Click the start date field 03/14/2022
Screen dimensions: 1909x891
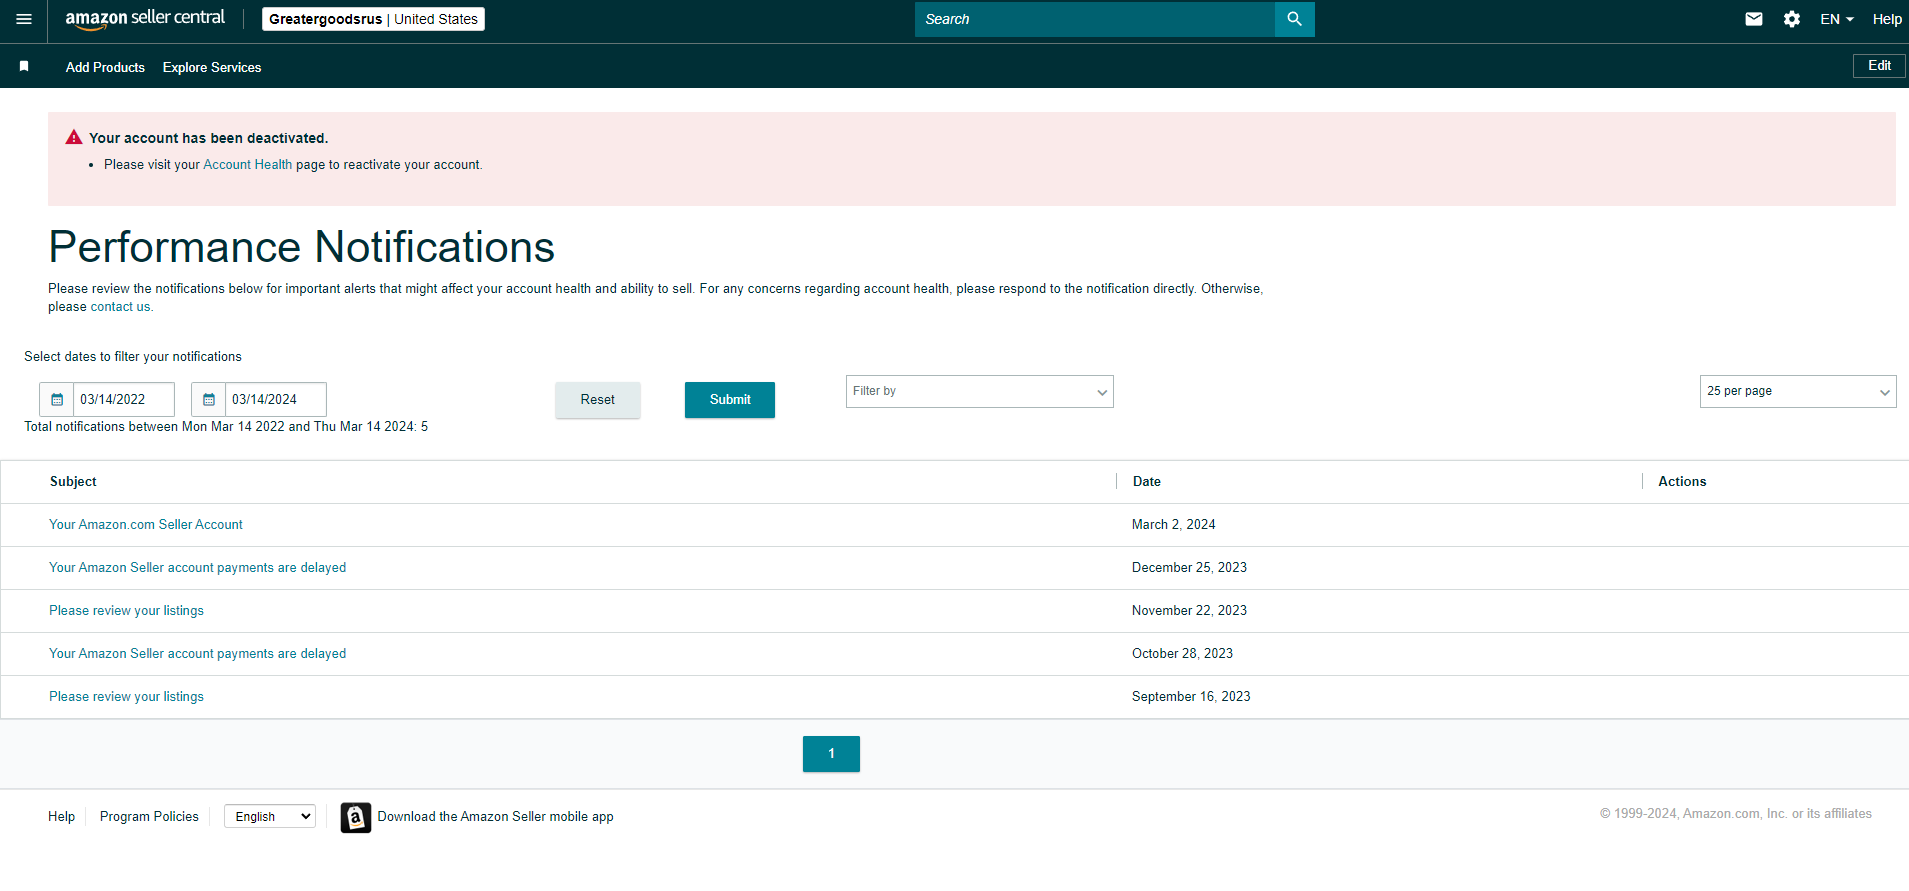[124, 399]
